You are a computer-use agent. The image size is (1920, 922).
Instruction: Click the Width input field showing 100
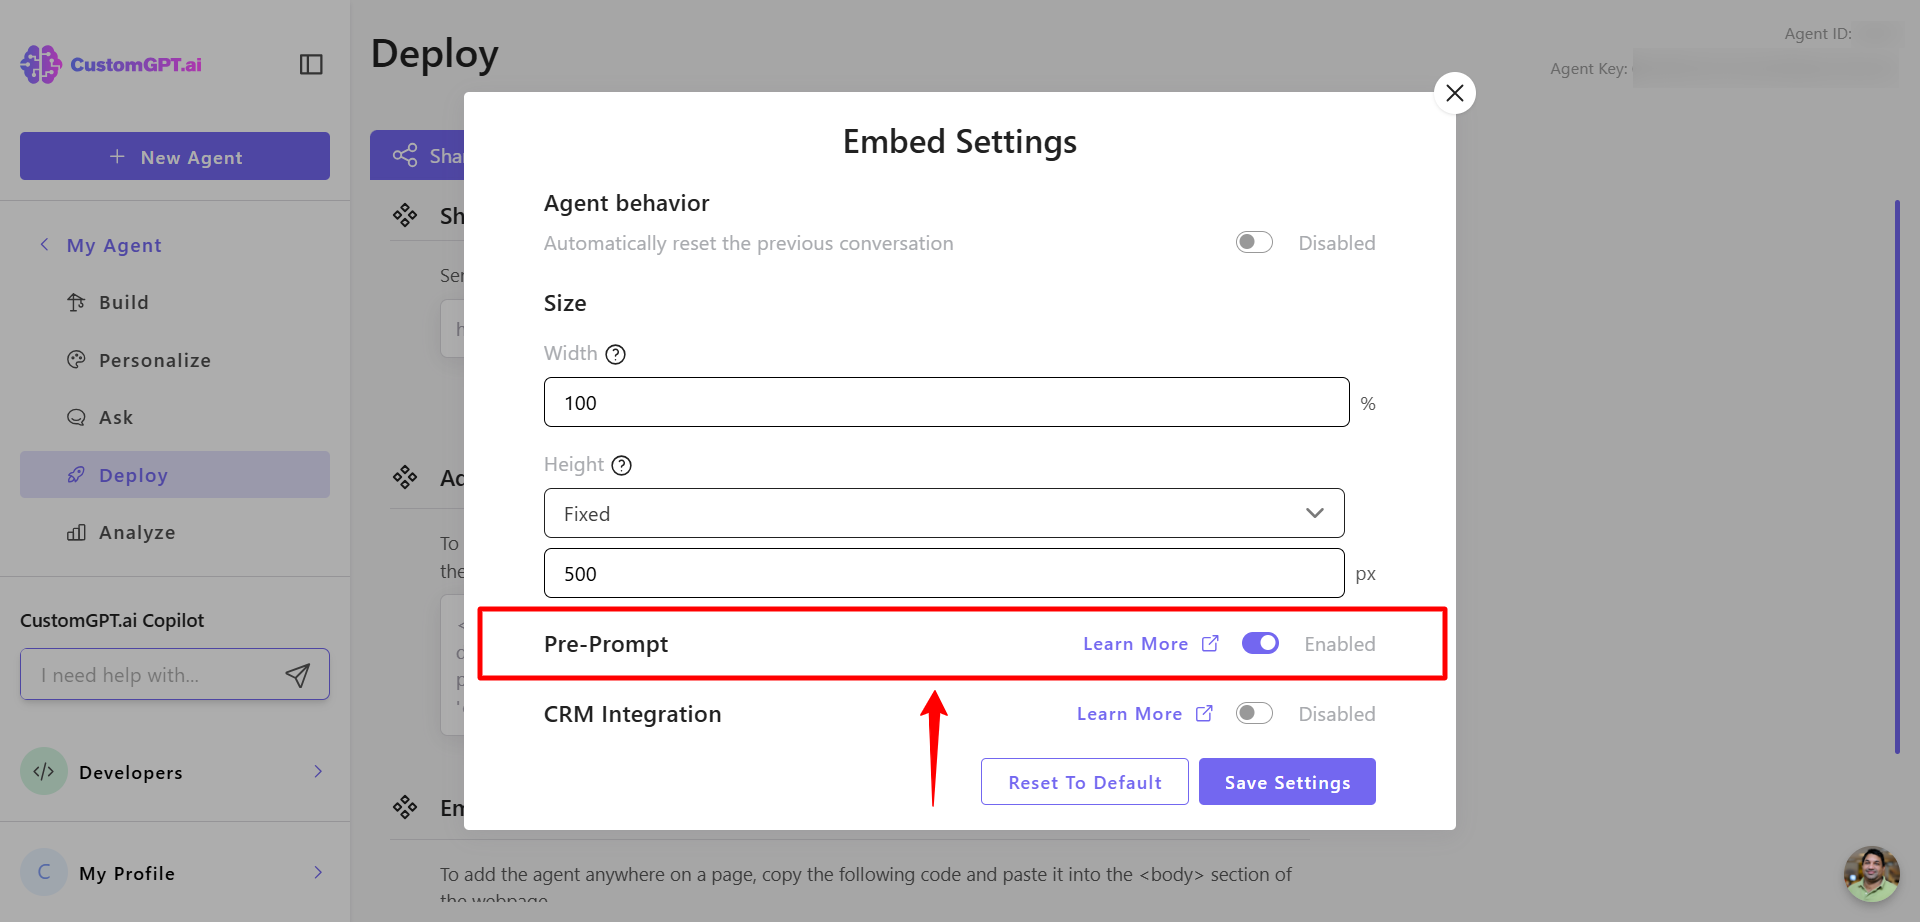[x=947, y=402]
